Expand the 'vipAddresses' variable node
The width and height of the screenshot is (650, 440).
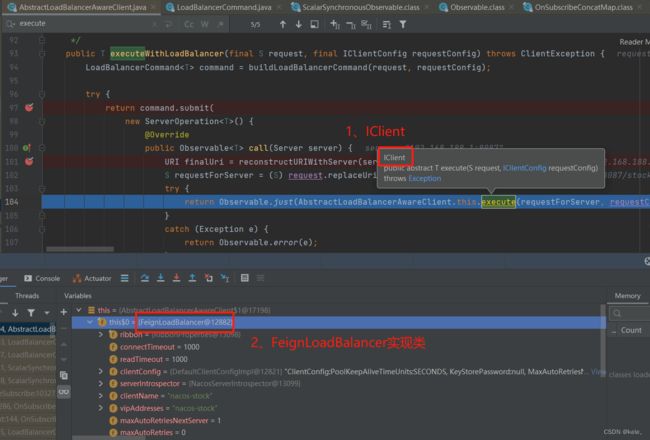click(100, 408)
